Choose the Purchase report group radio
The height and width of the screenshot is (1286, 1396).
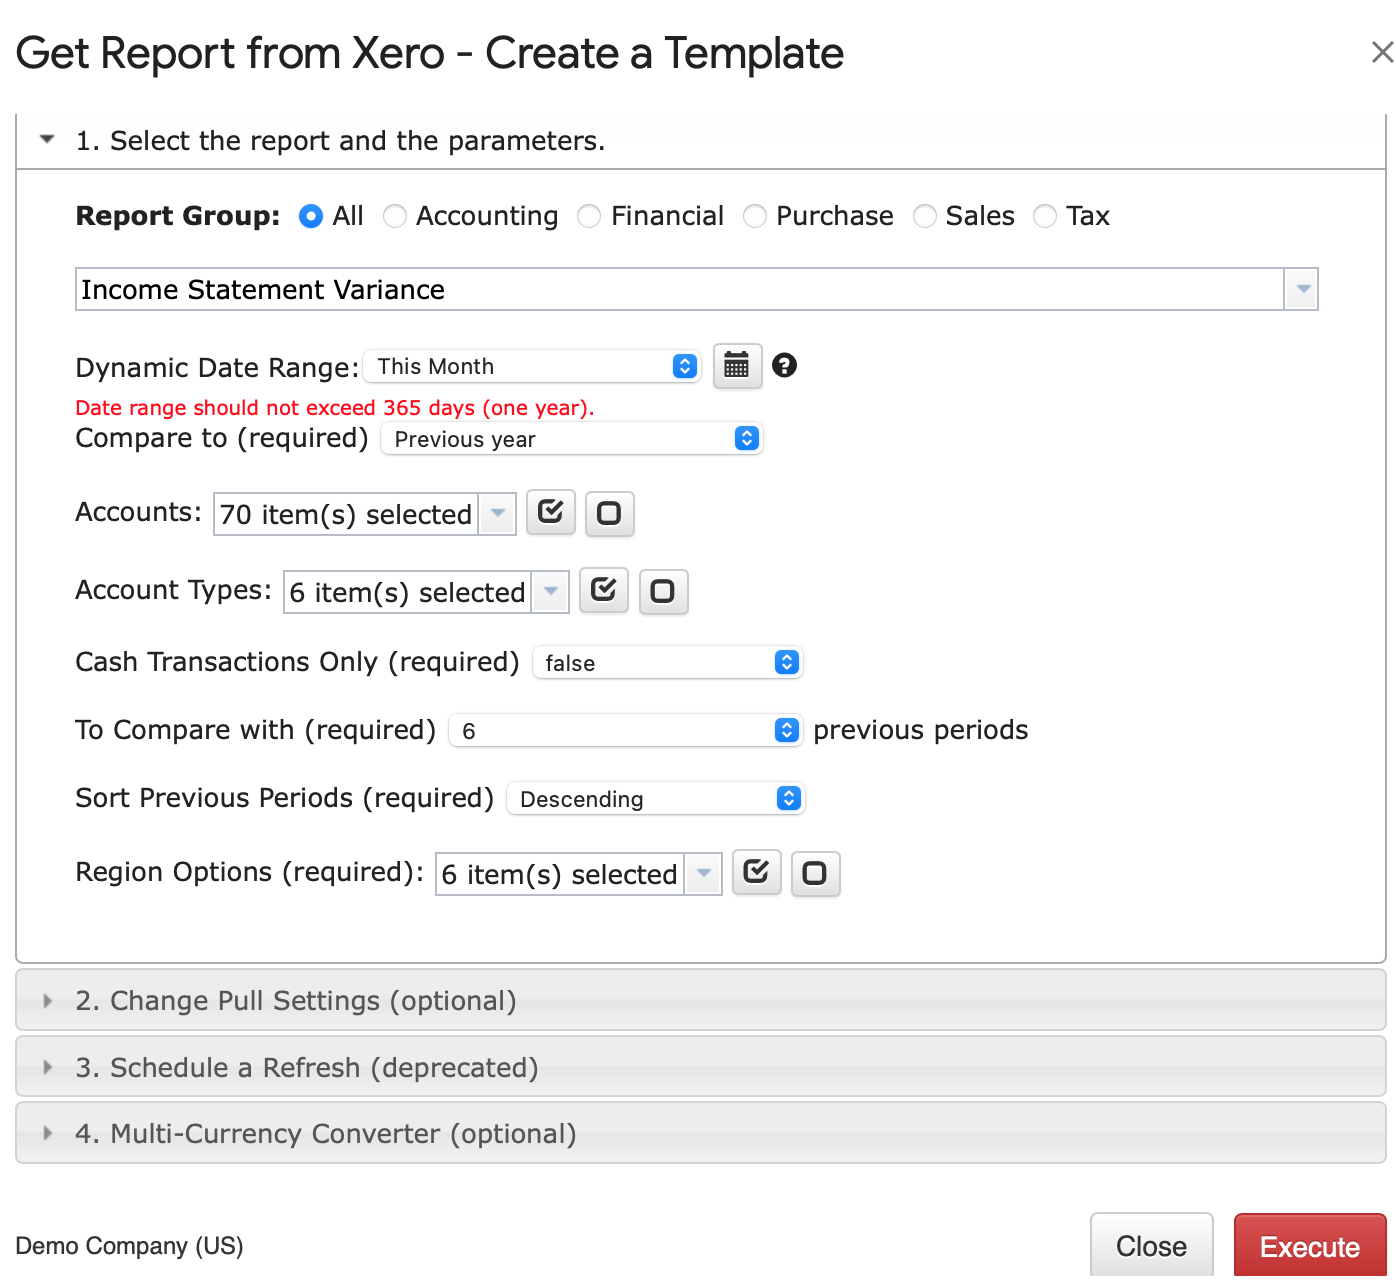click(755, 216)
